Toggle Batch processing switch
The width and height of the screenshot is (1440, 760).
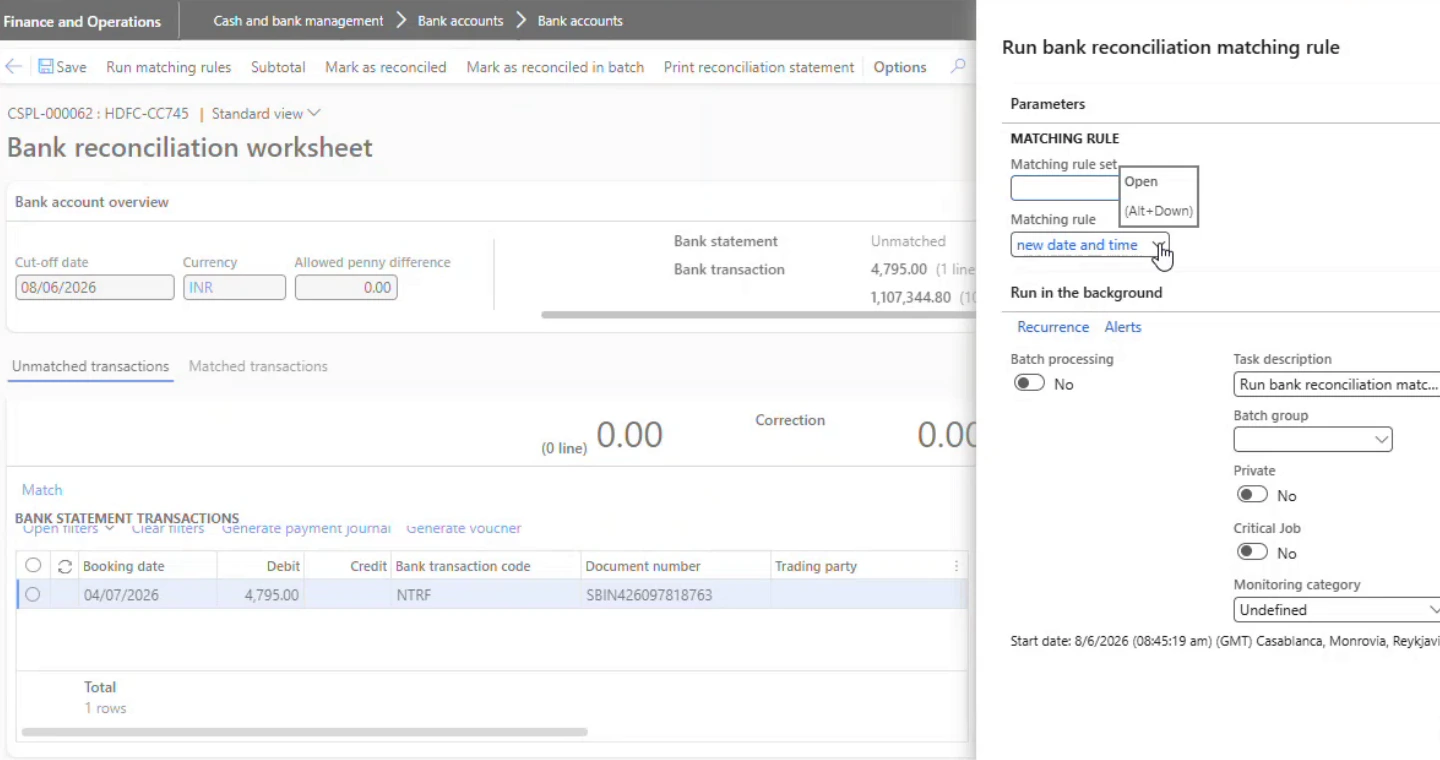(1029, 384)
